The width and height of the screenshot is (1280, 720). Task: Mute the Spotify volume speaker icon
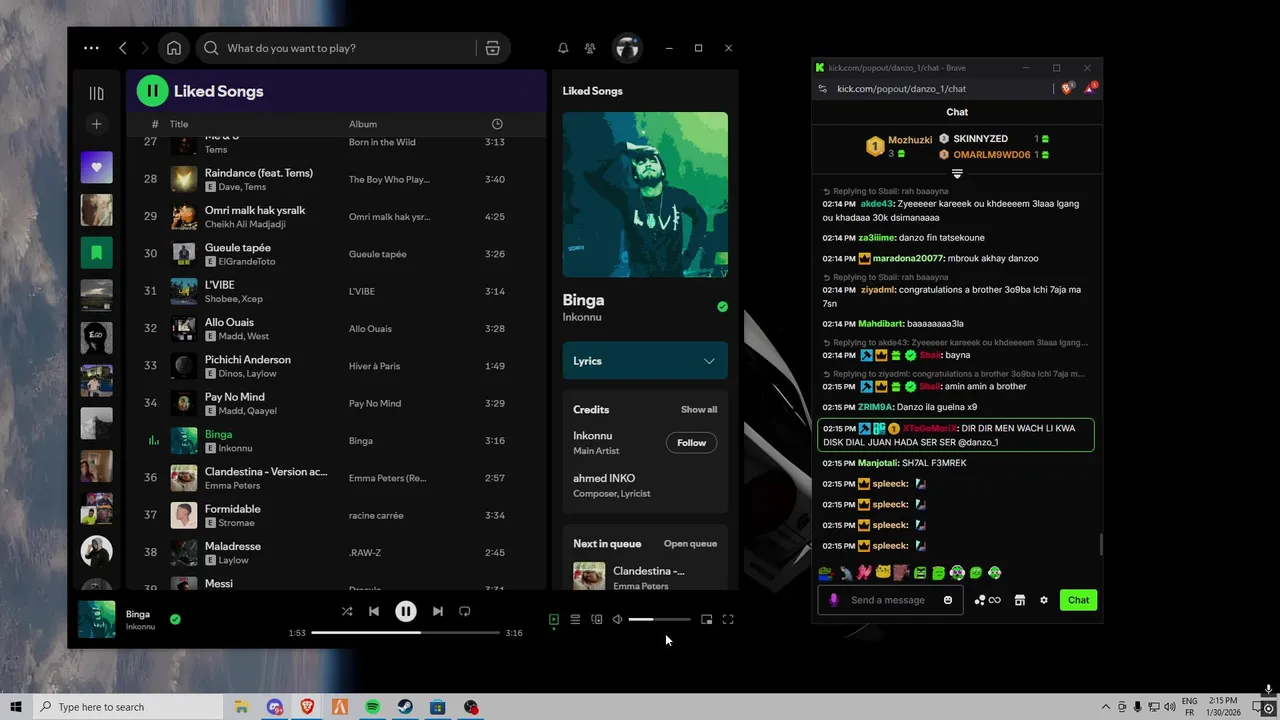coord(617,619)
